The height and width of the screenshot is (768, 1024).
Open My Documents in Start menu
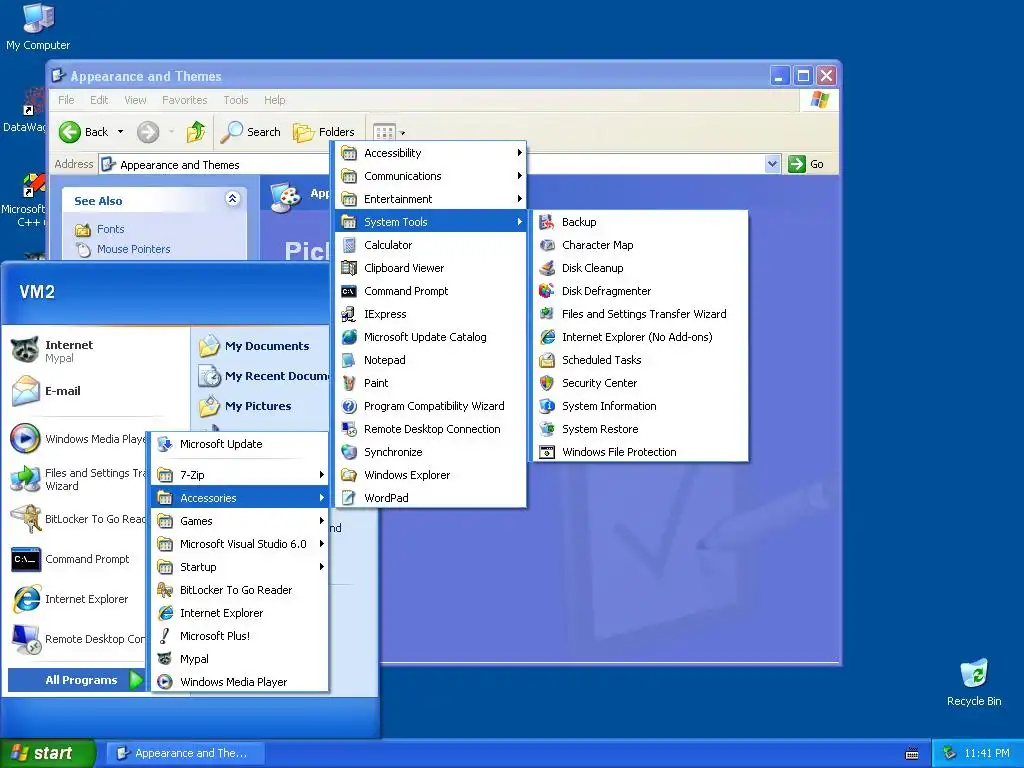[x=261, y=346]
